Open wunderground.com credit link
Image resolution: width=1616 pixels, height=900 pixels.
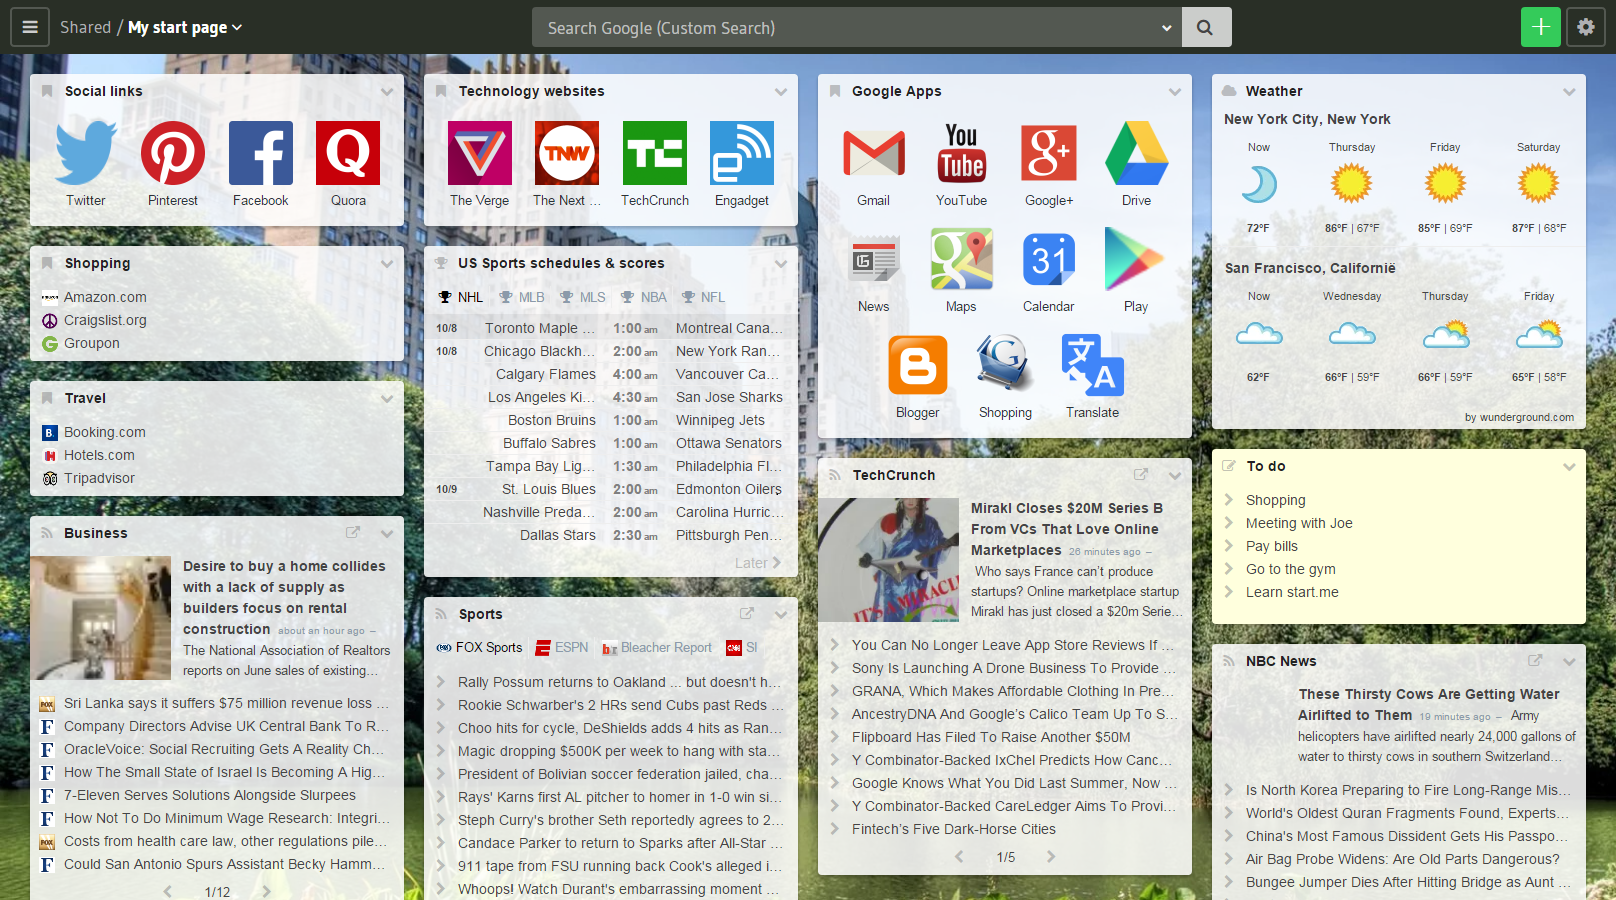[x=1519, y=417]
